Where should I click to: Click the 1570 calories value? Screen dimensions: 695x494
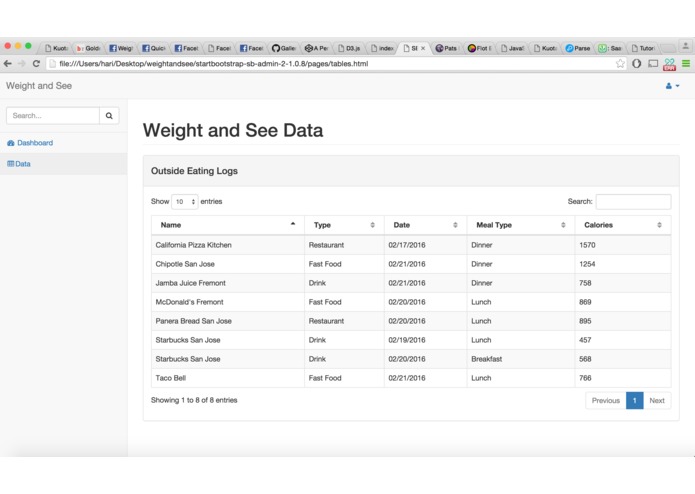click(587, 245)
